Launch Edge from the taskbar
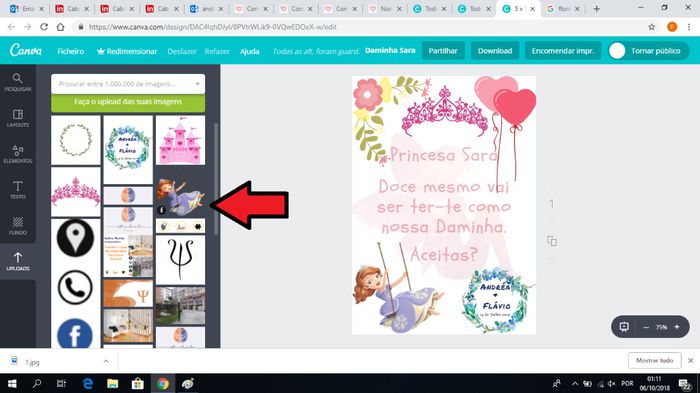 (x=88, y=384)
